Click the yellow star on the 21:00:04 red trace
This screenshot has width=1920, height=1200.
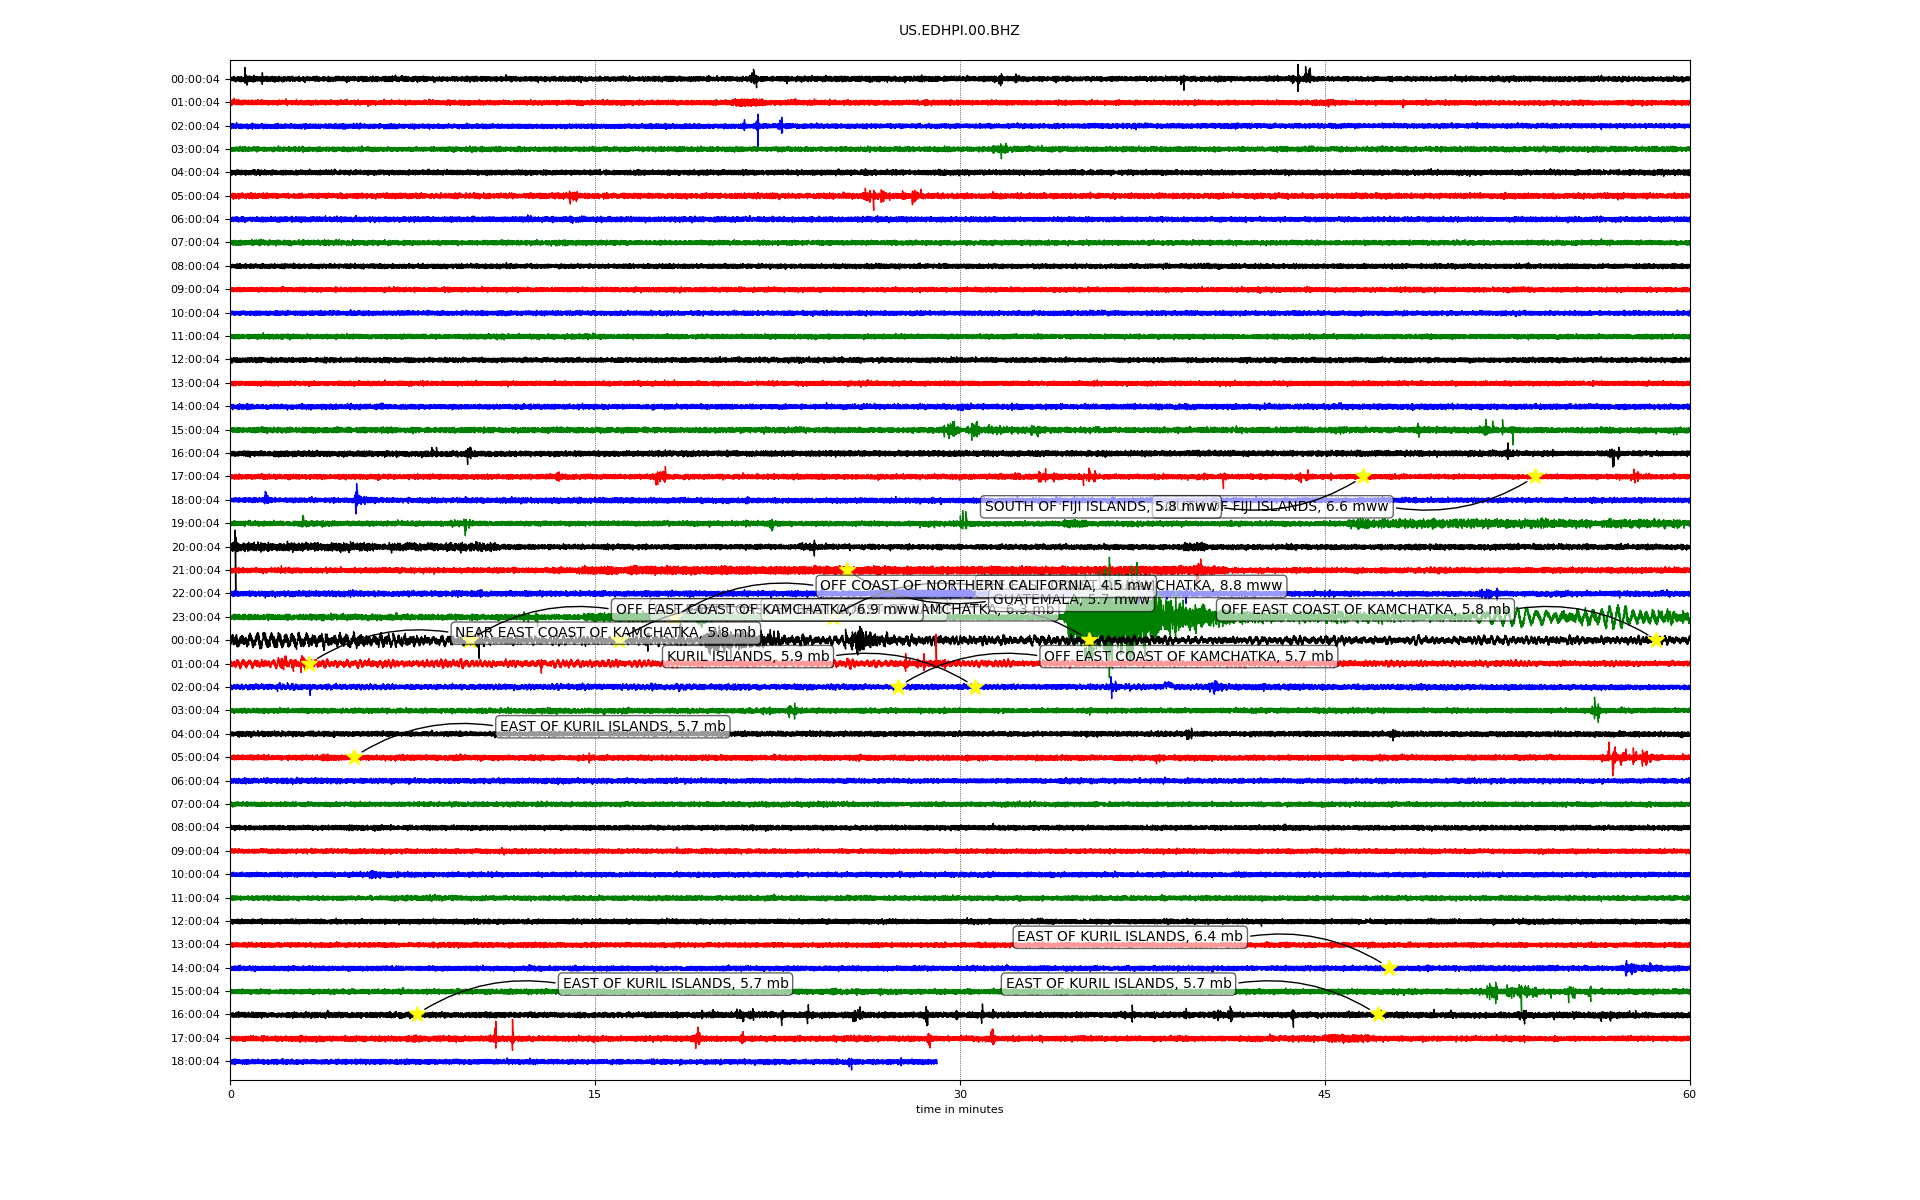tap(847, 570)
